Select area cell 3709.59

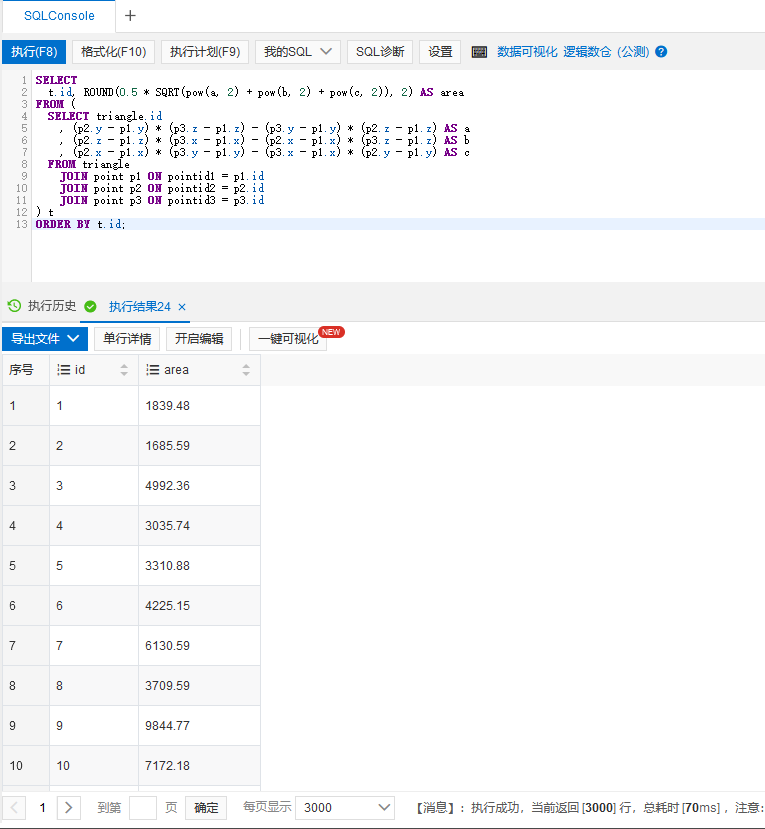199,686
